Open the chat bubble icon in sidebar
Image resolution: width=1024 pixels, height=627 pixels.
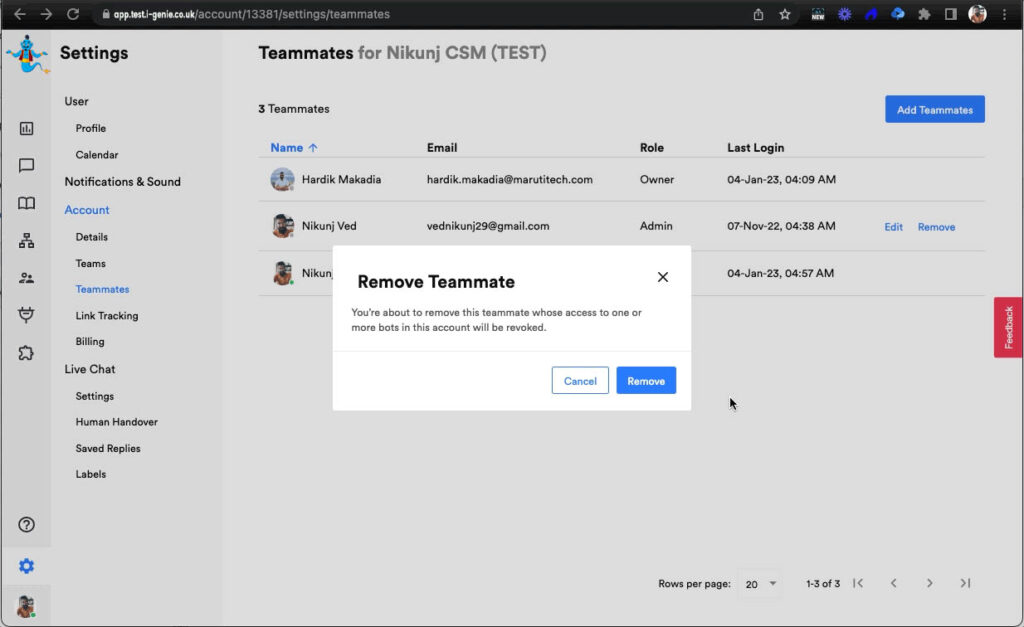coord(27,166)
